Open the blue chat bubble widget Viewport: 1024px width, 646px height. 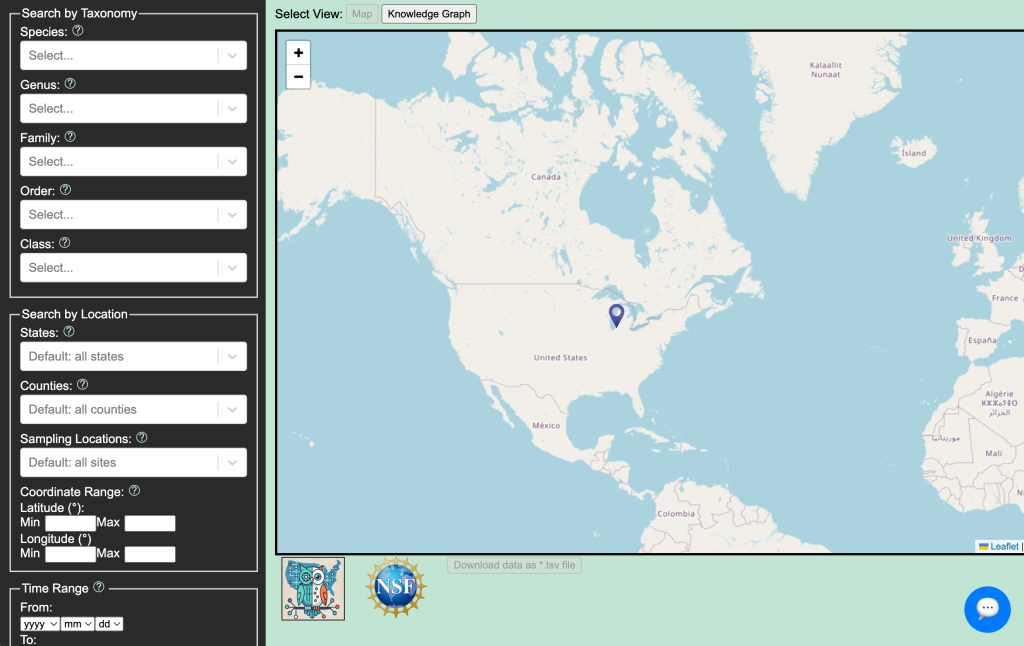tap(987, 609)
